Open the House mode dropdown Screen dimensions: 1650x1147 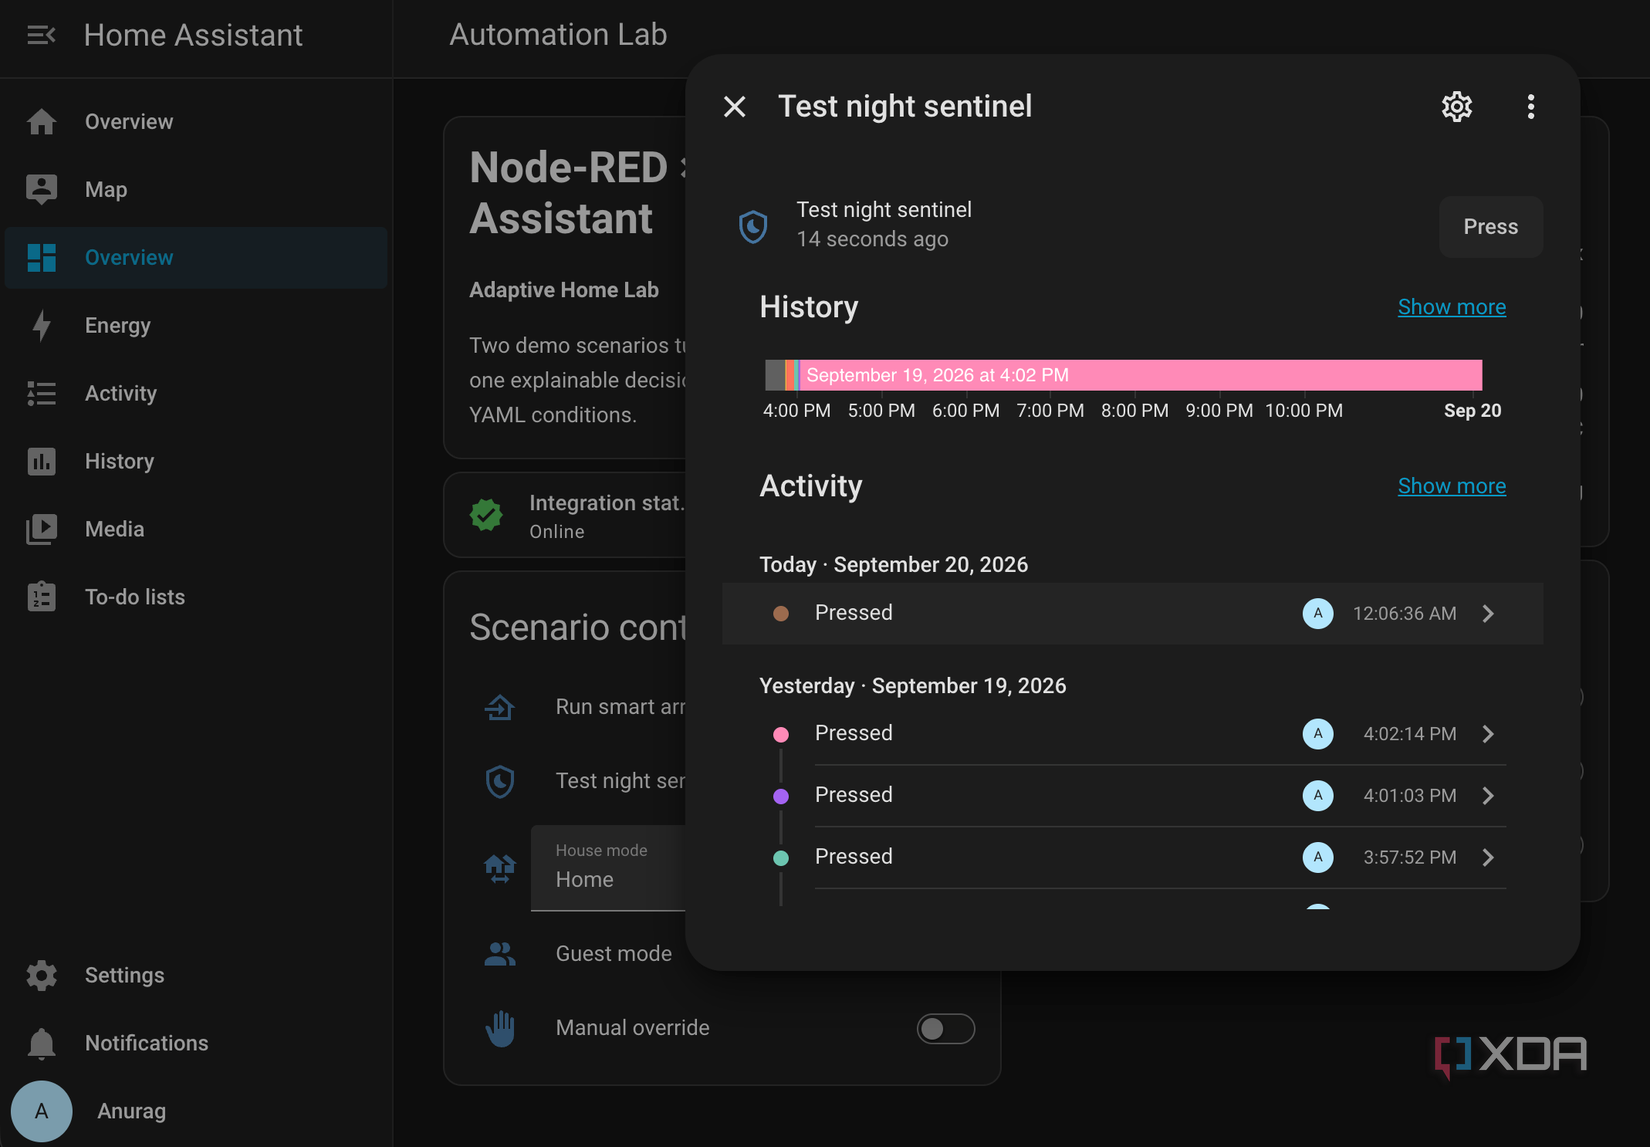[608, 868]
